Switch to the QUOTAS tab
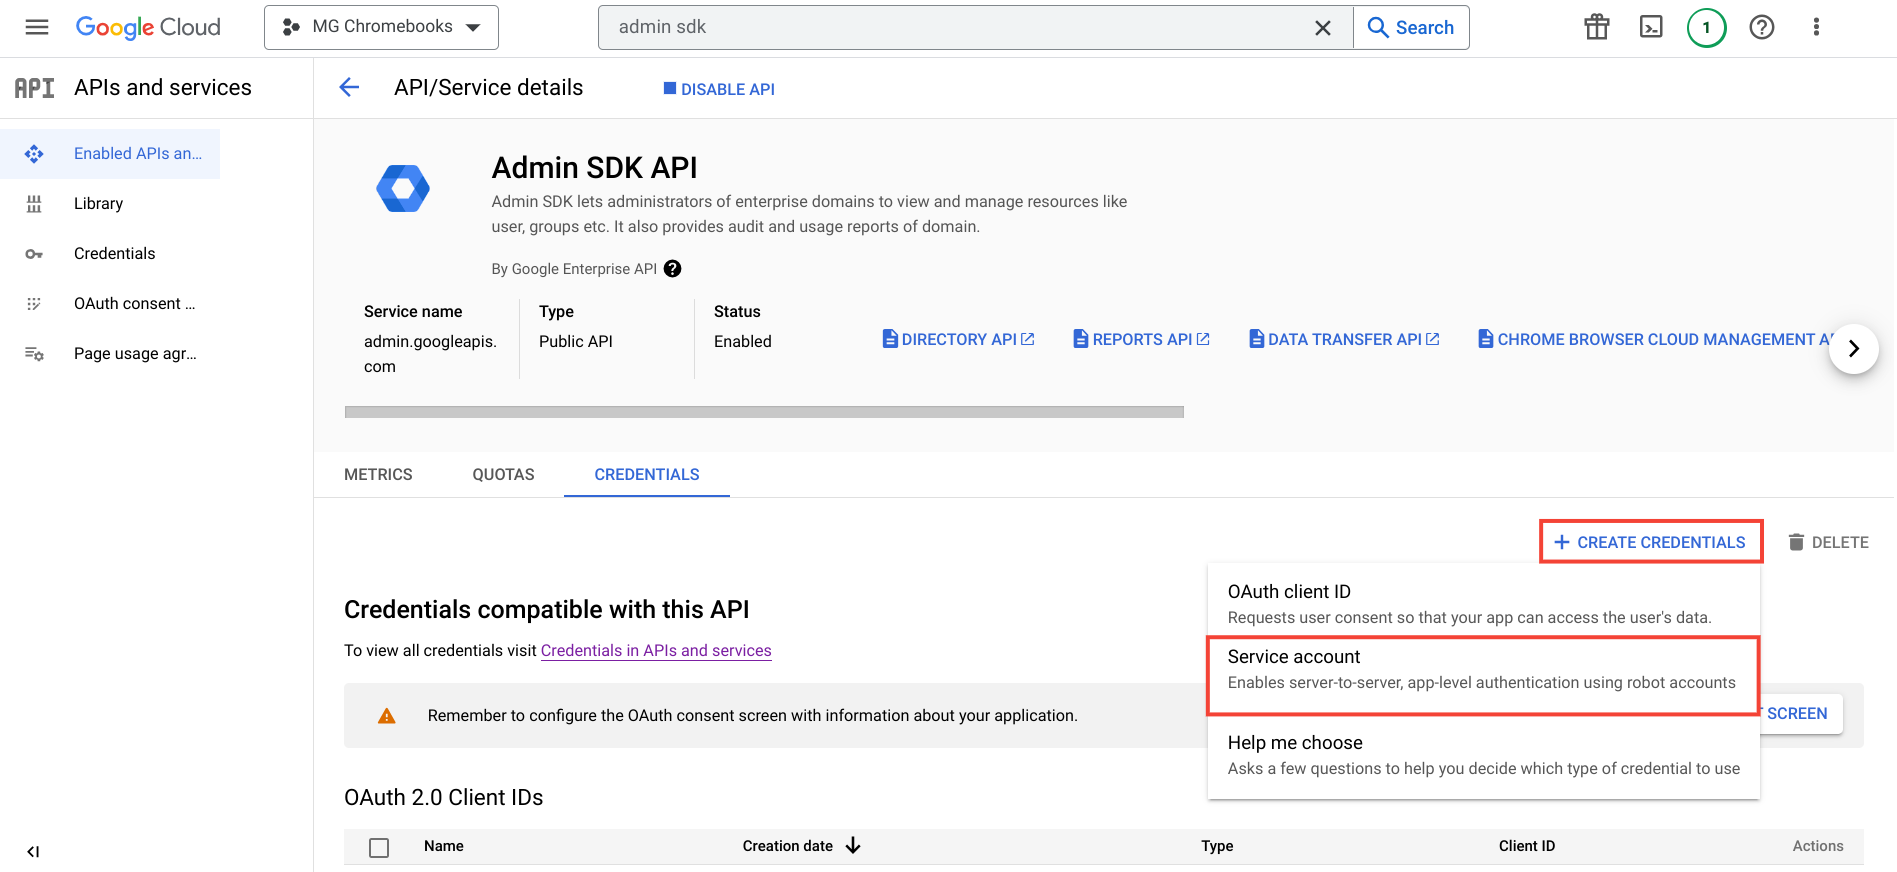 503,475
